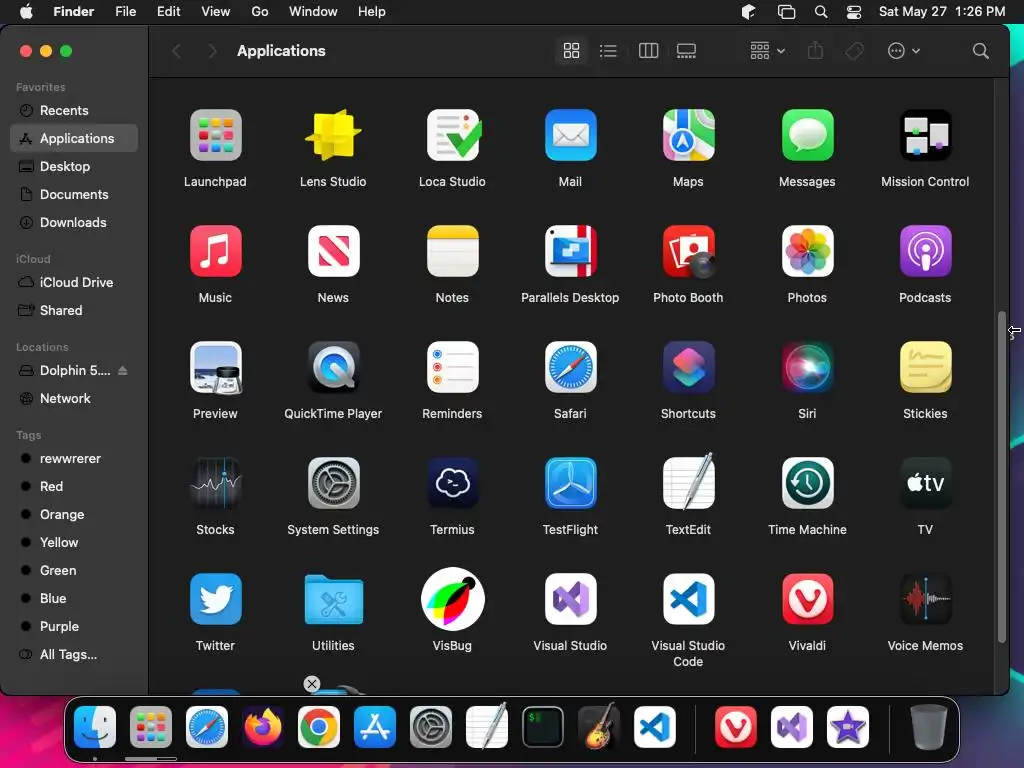Open the QuickTime Player icon

(333, 367)
